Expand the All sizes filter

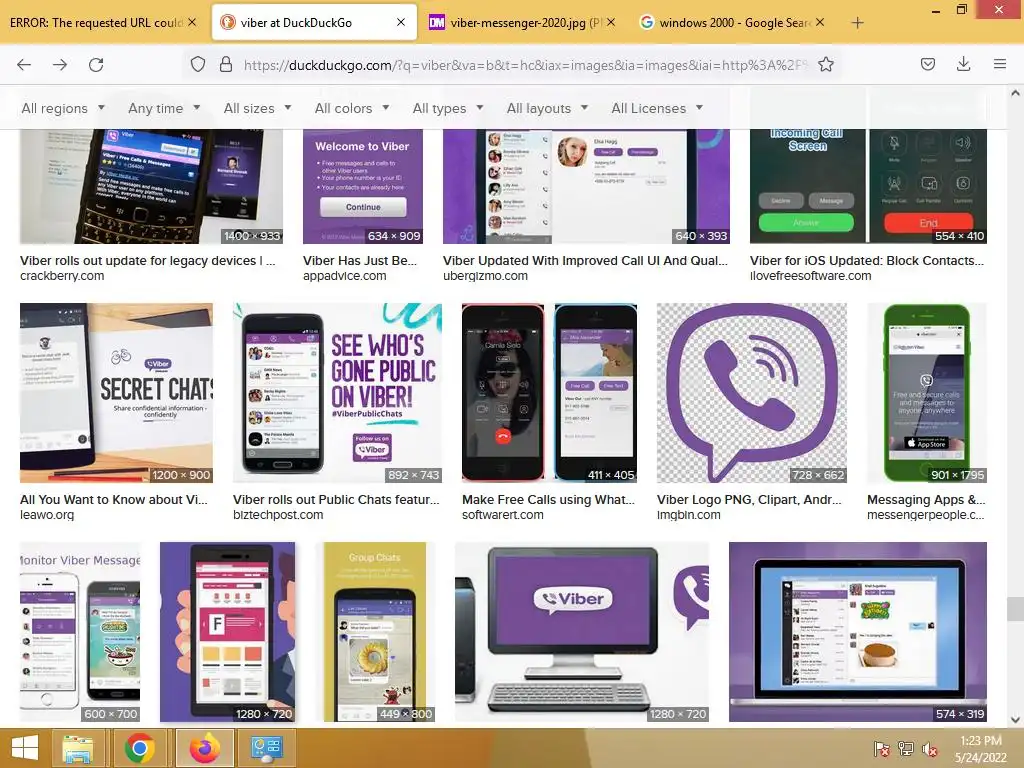click(x=257, y=108)
